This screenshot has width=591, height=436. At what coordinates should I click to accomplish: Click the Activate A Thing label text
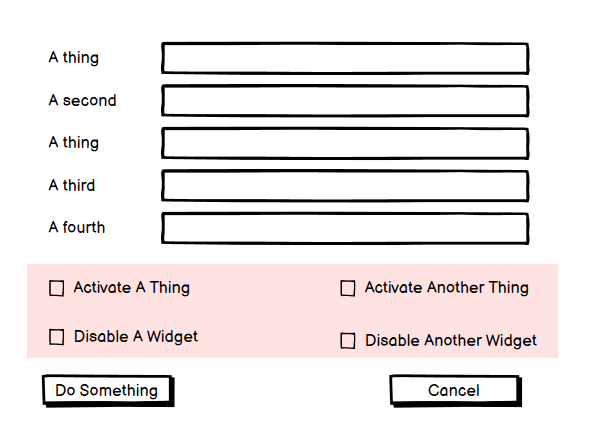(x=132, y=288)
